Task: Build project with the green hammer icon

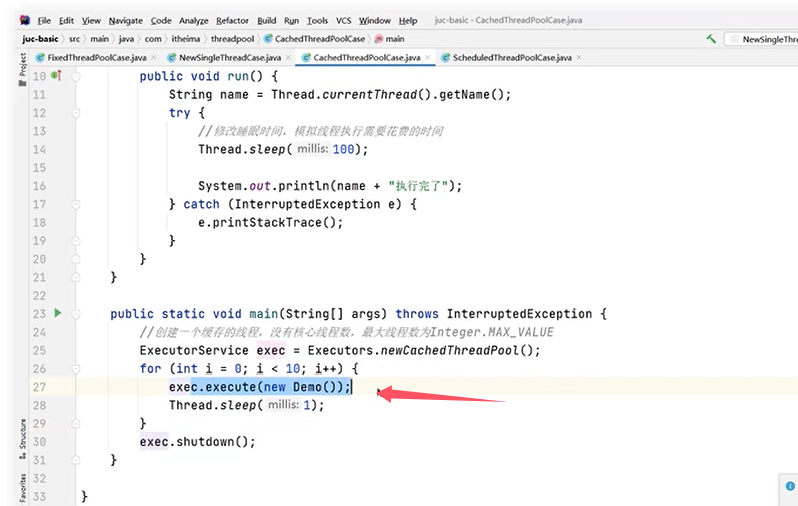Action: (711, 39)
